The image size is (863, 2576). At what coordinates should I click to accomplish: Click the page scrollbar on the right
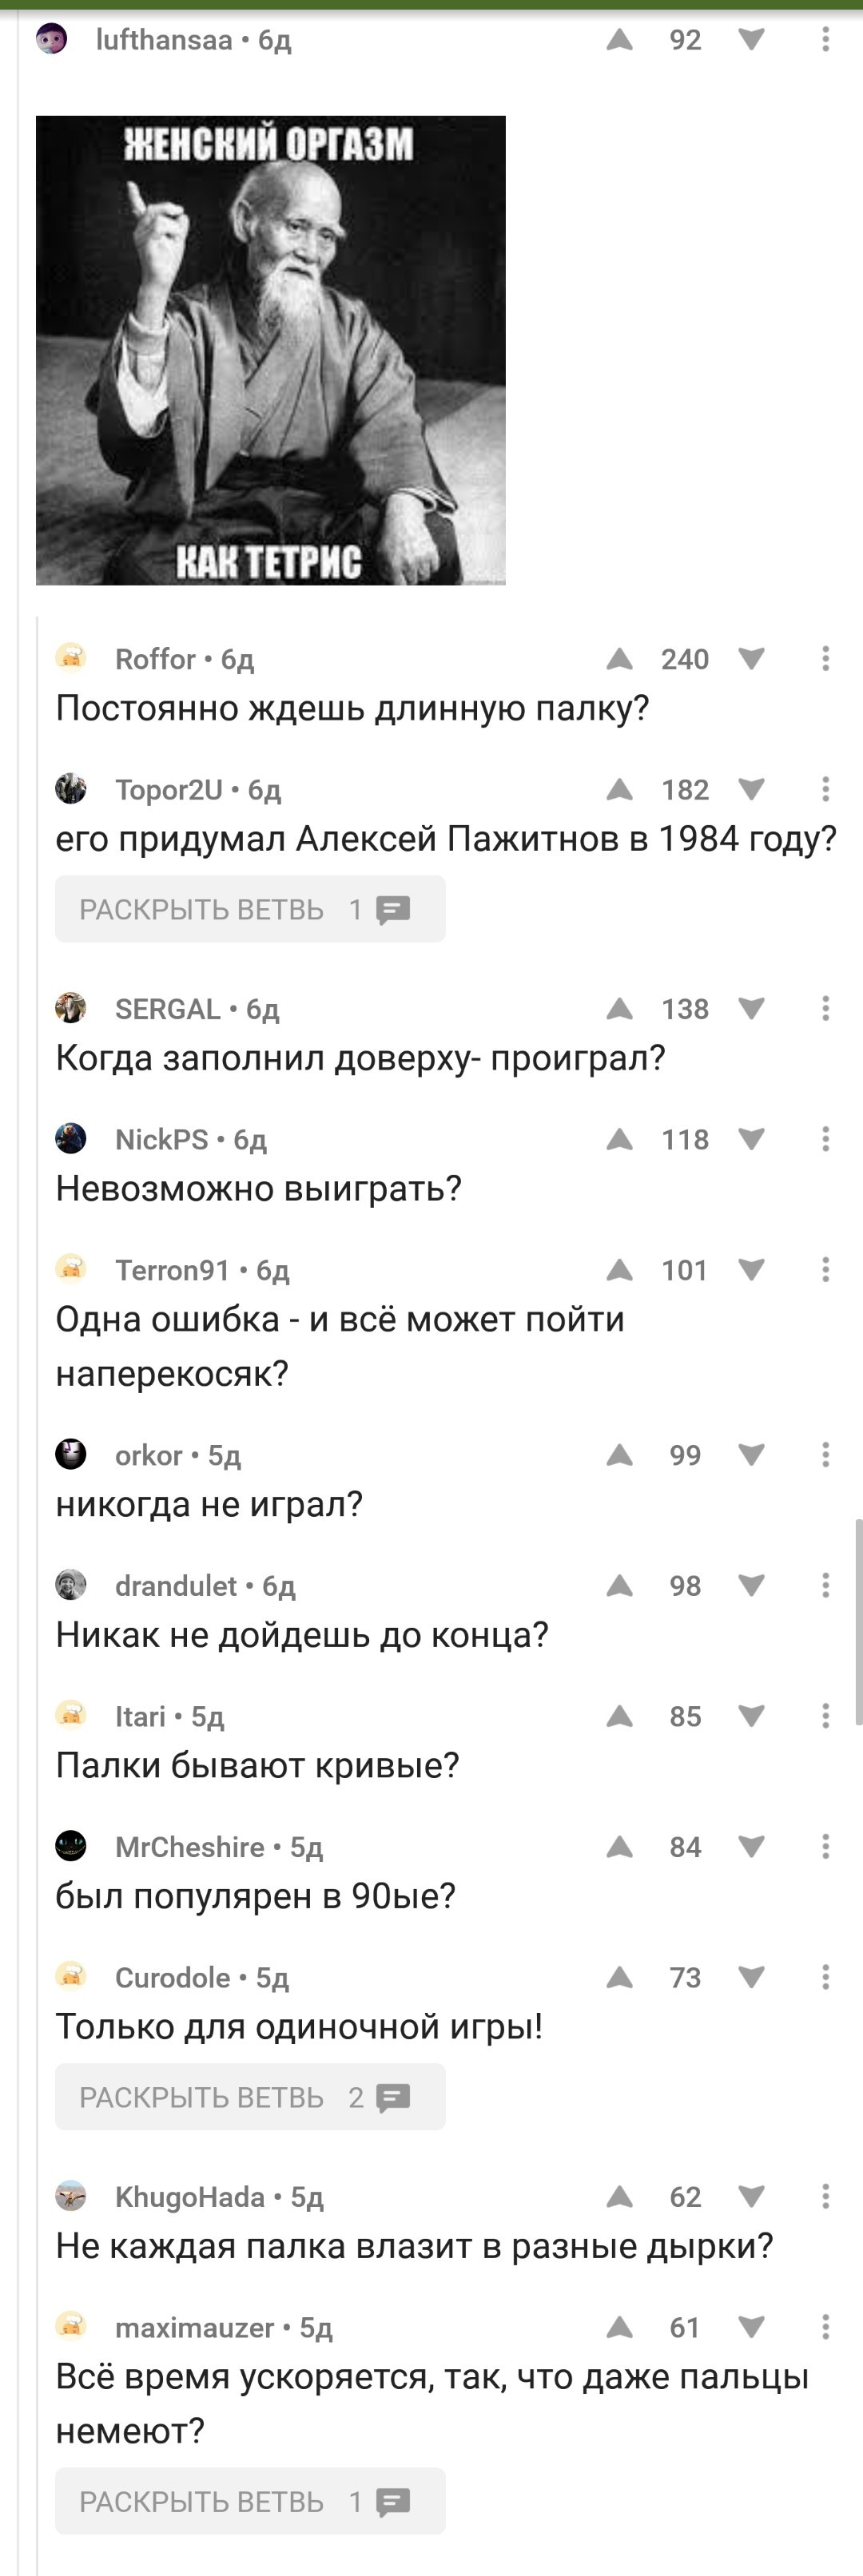pyautogui.click(x=857, y=1620)
